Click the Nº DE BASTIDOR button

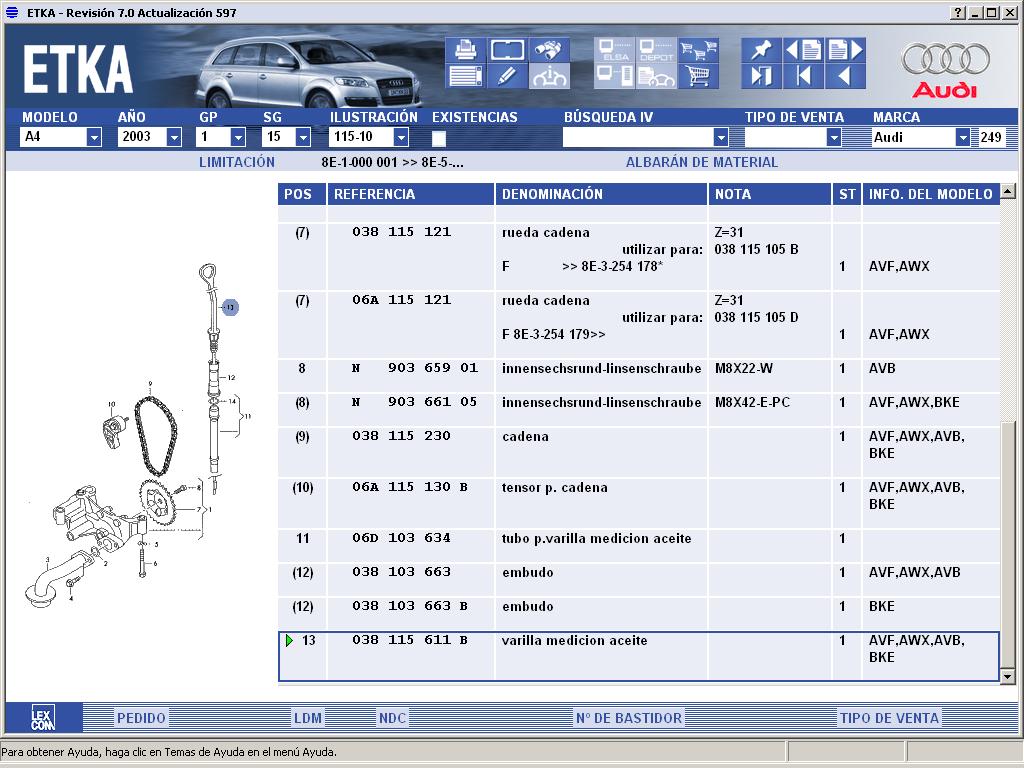[629, 718]
